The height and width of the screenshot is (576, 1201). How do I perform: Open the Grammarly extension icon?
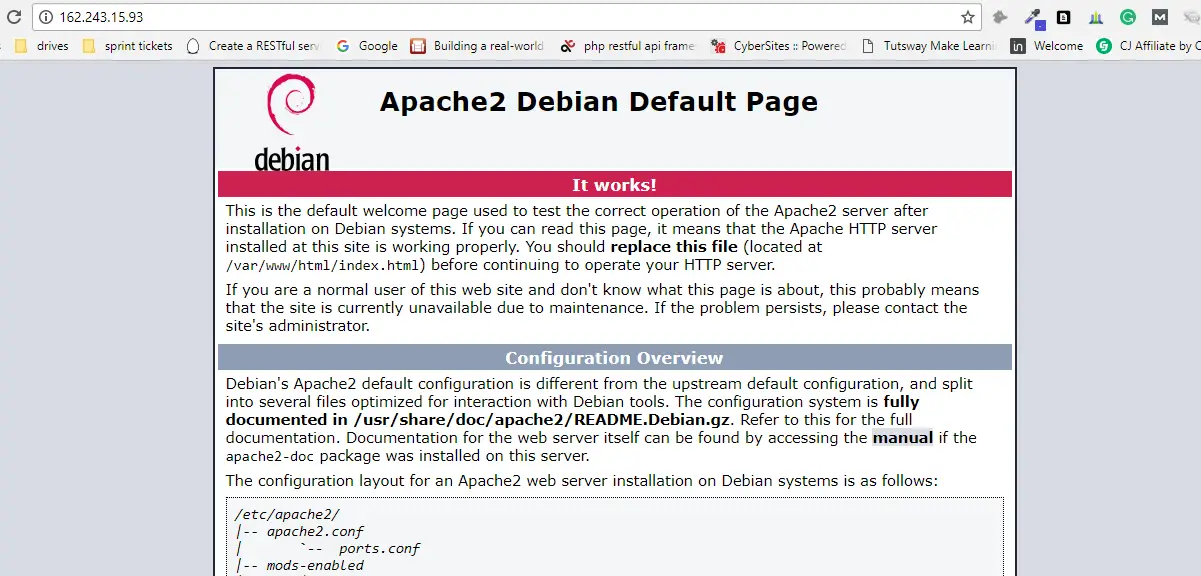click(1127, 17)
